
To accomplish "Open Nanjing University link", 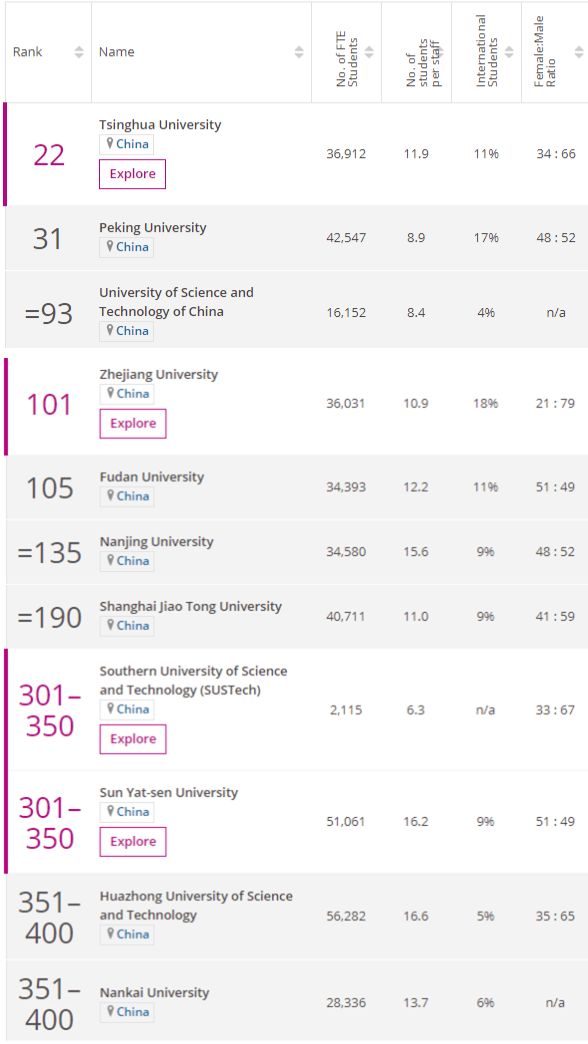I will point(156,541).
